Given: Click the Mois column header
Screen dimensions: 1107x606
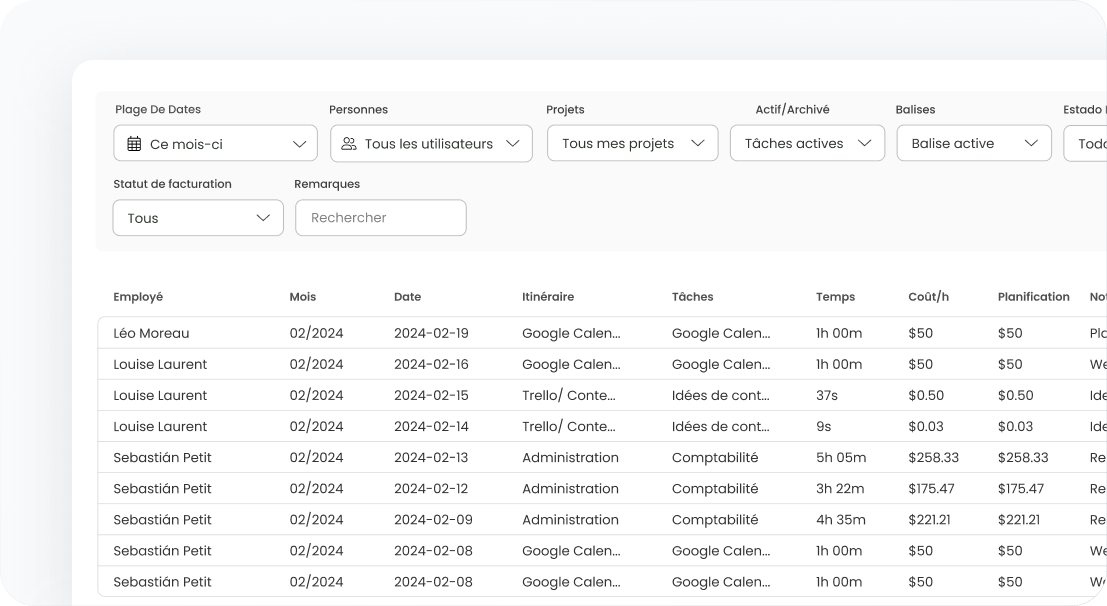Looking at the screenshot, I should click(303, 297).
